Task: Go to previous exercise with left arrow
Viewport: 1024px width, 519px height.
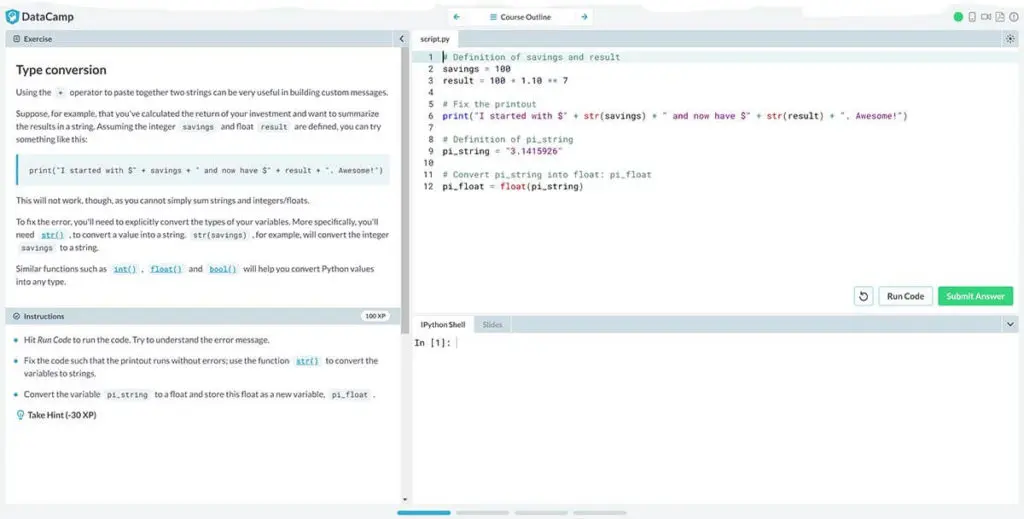Action: coord(456,17)
